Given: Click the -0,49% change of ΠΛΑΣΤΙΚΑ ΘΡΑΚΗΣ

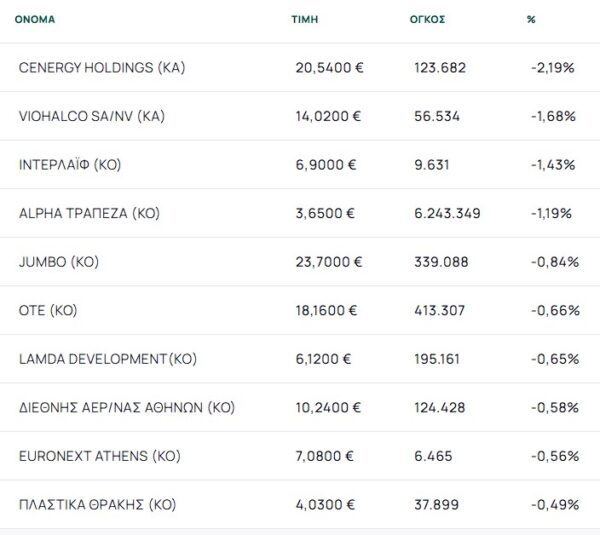Looking at the screenshot, I should [554, 504].
